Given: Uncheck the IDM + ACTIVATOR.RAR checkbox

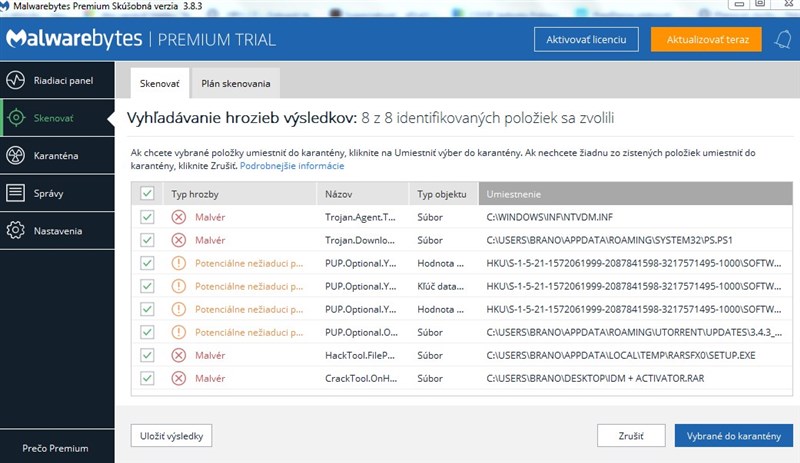Looking at the screenshot, I should pyautogui.click(x=147, y=378).
